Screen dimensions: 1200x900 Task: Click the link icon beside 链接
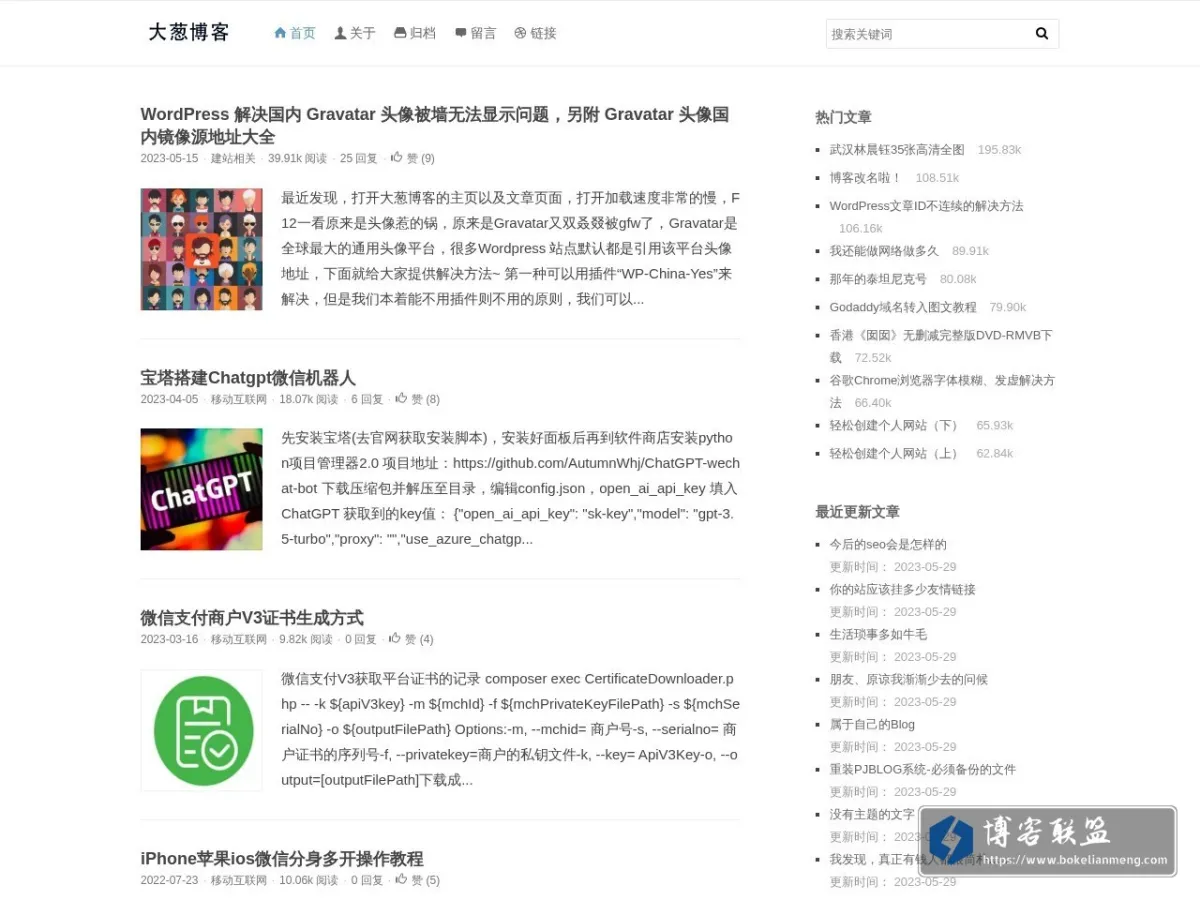pos(520,33)
